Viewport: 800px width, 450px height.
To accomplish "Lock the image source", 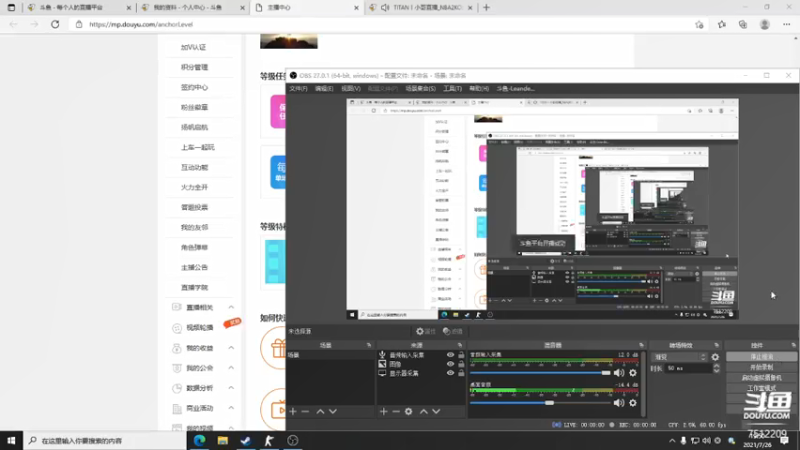I will [461, 364].
